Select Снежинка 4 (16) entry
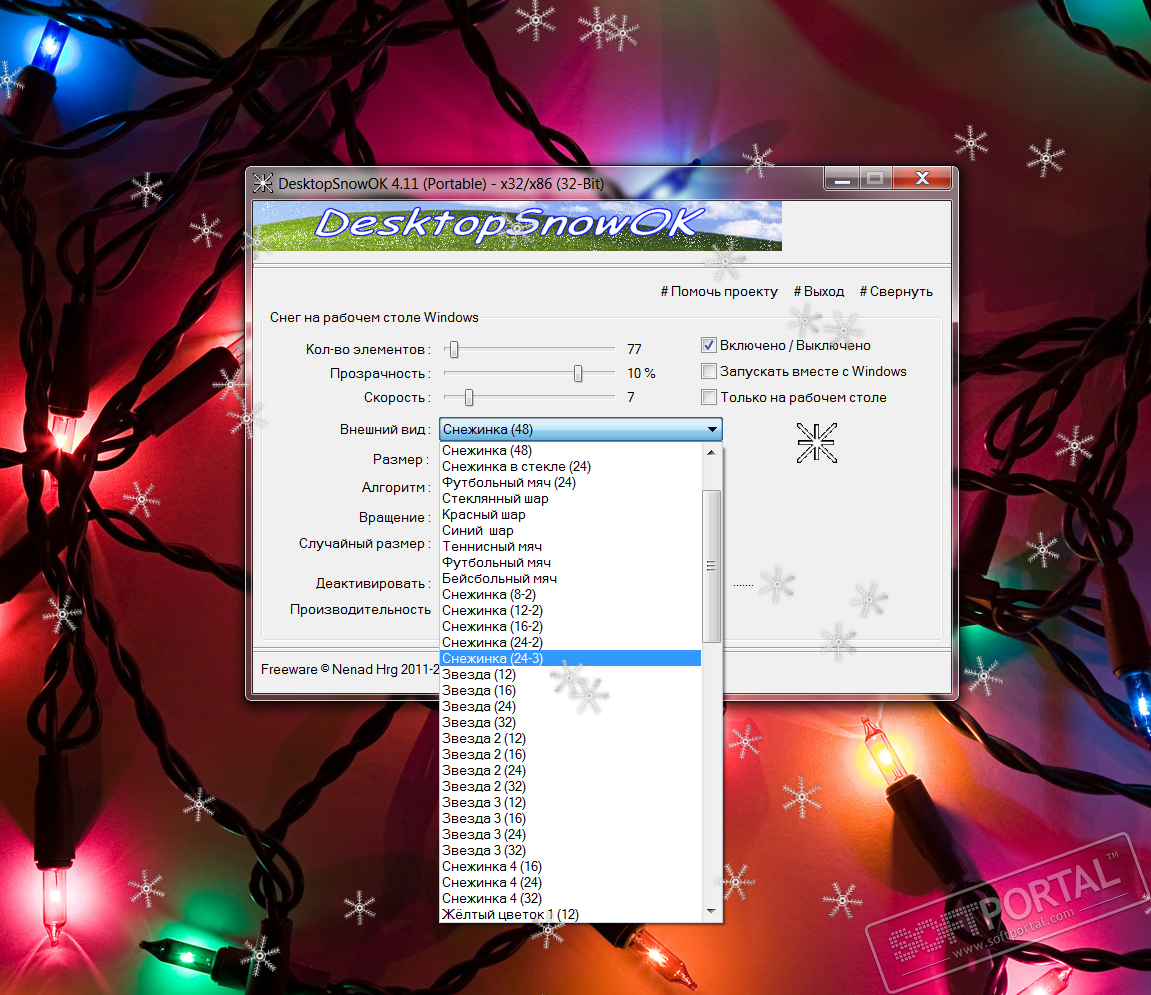The image size is (1151, 995). [570, 866]
